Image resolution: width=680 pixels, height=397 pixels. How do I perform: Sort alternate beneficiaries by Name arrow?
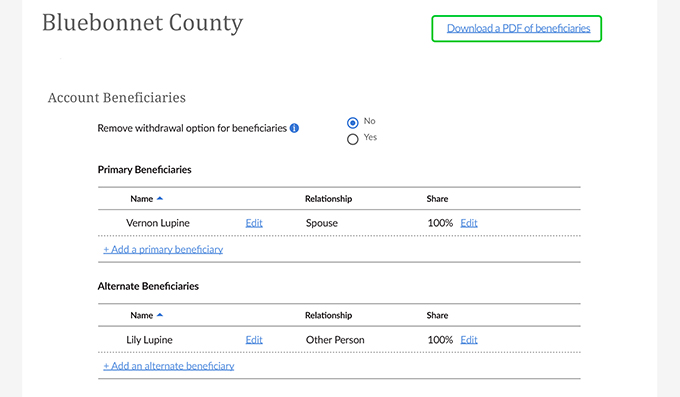160,315
